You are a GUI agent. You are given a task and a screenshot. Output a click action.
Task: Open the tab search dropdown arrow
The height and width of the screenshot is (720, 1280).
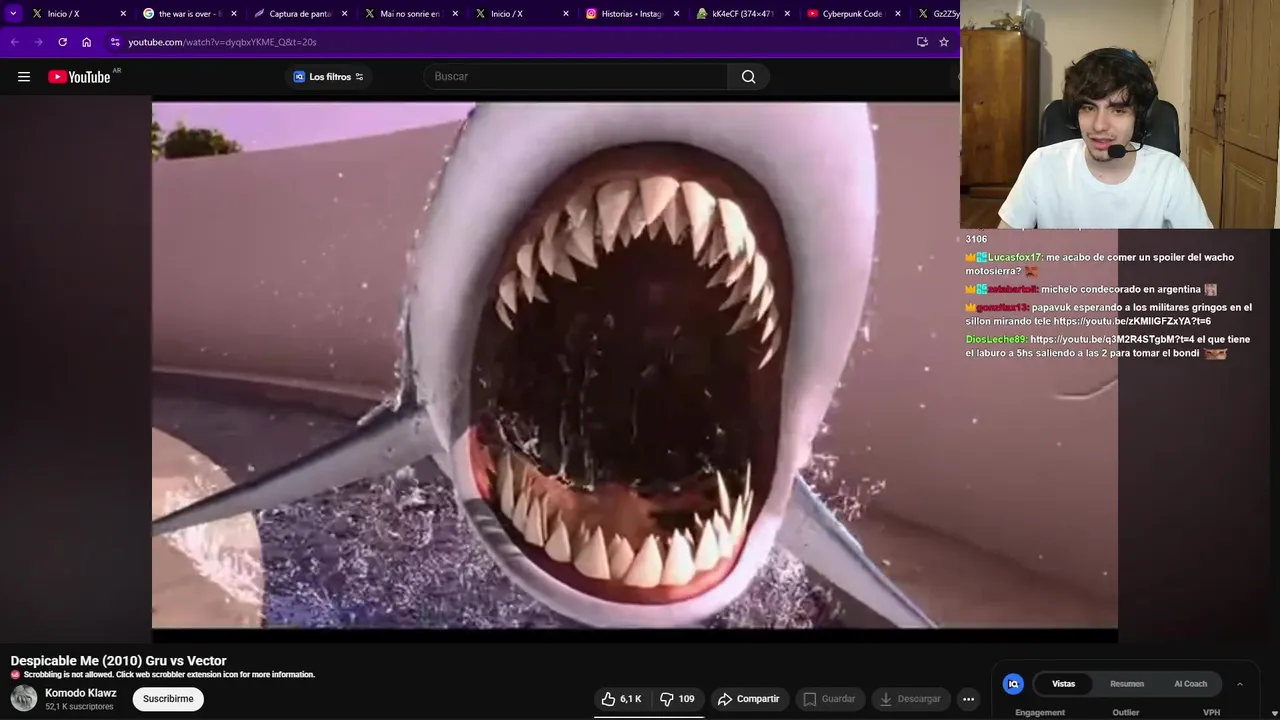click(x=13, y=14)
